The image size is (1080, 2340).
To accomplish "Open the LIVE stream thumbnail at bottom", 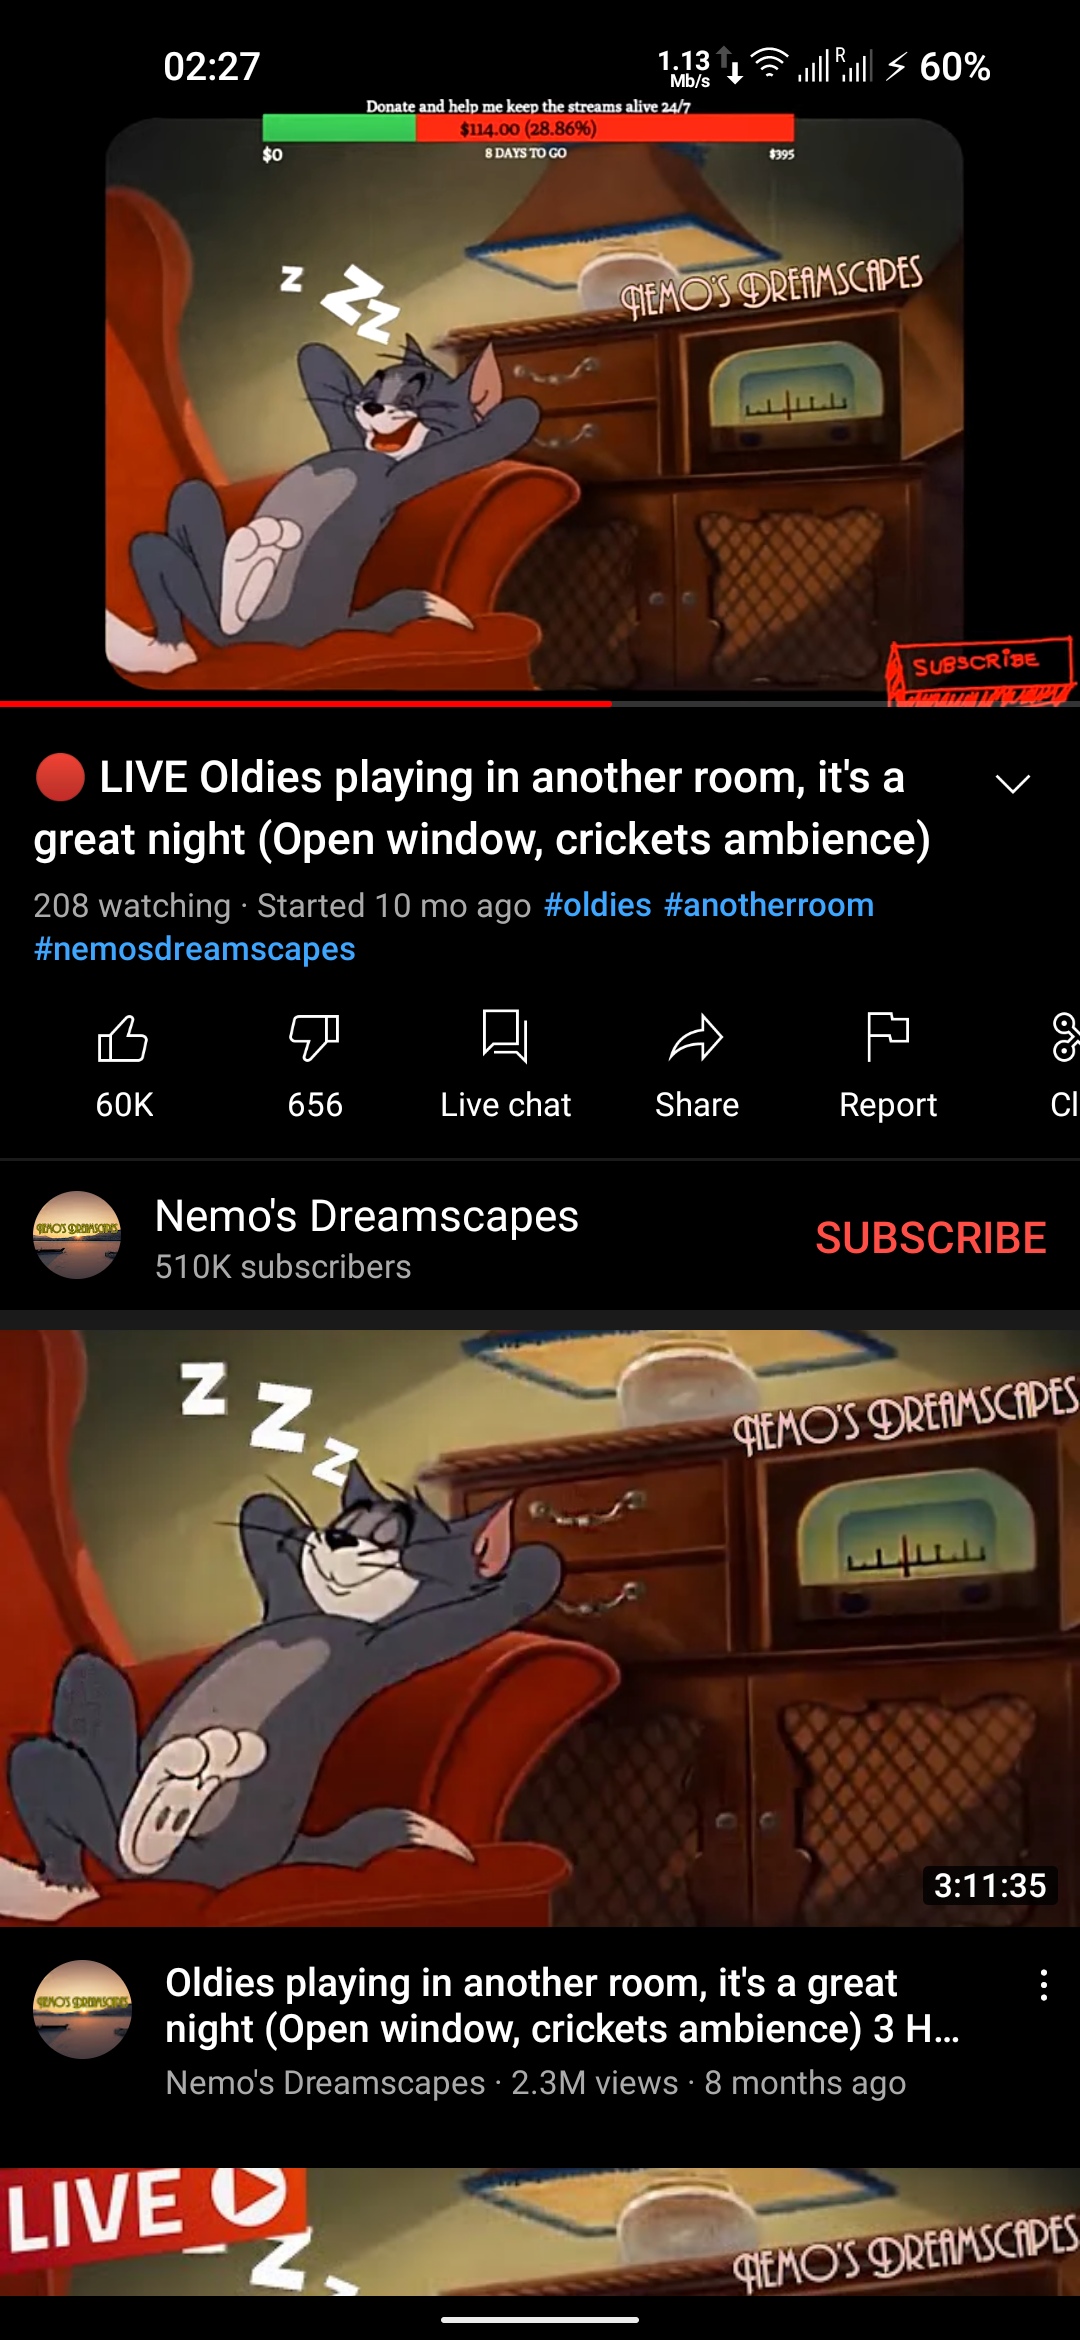I will click(540, 2231).
